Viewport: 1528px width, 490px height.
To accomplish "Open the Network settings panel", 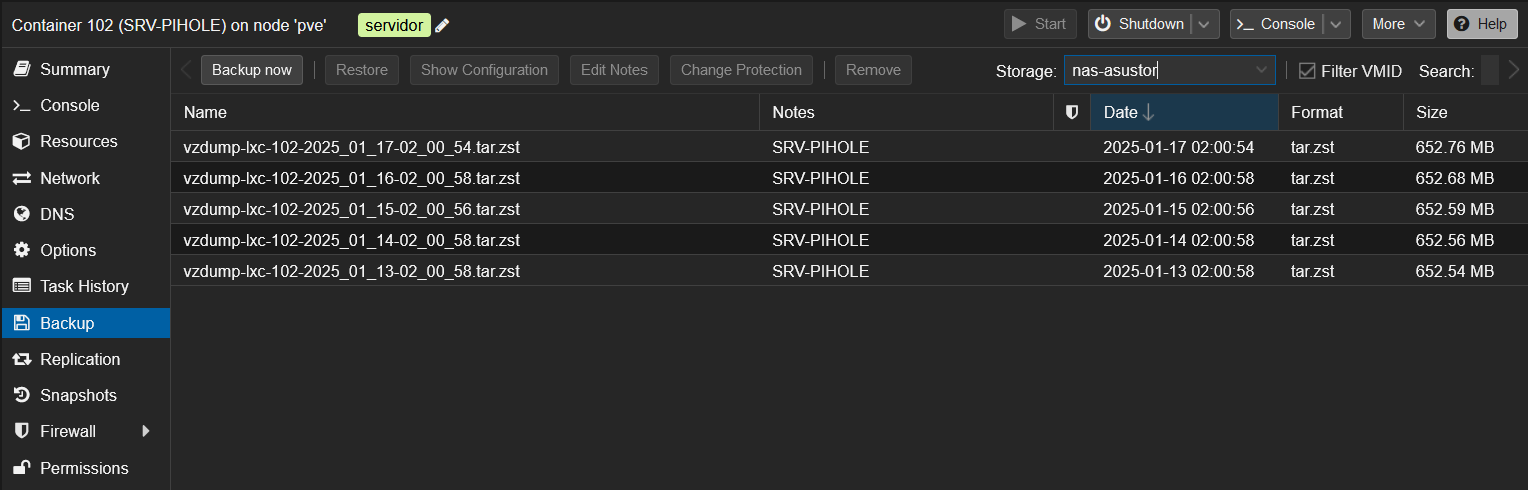I will 69,178.
